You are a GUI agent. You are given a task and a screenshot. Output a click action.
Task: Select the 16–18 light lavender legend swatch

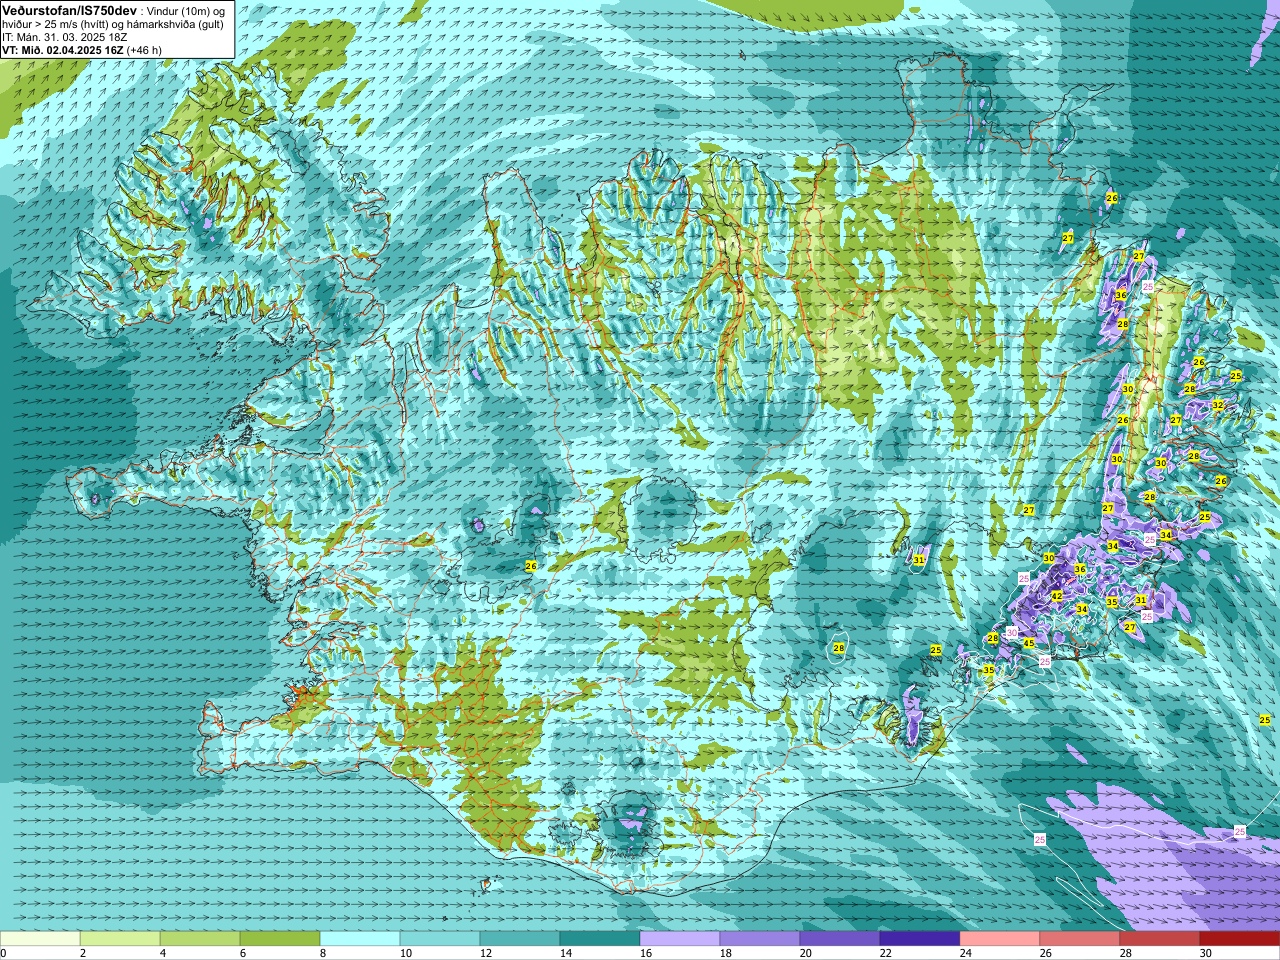coord(680,939)
